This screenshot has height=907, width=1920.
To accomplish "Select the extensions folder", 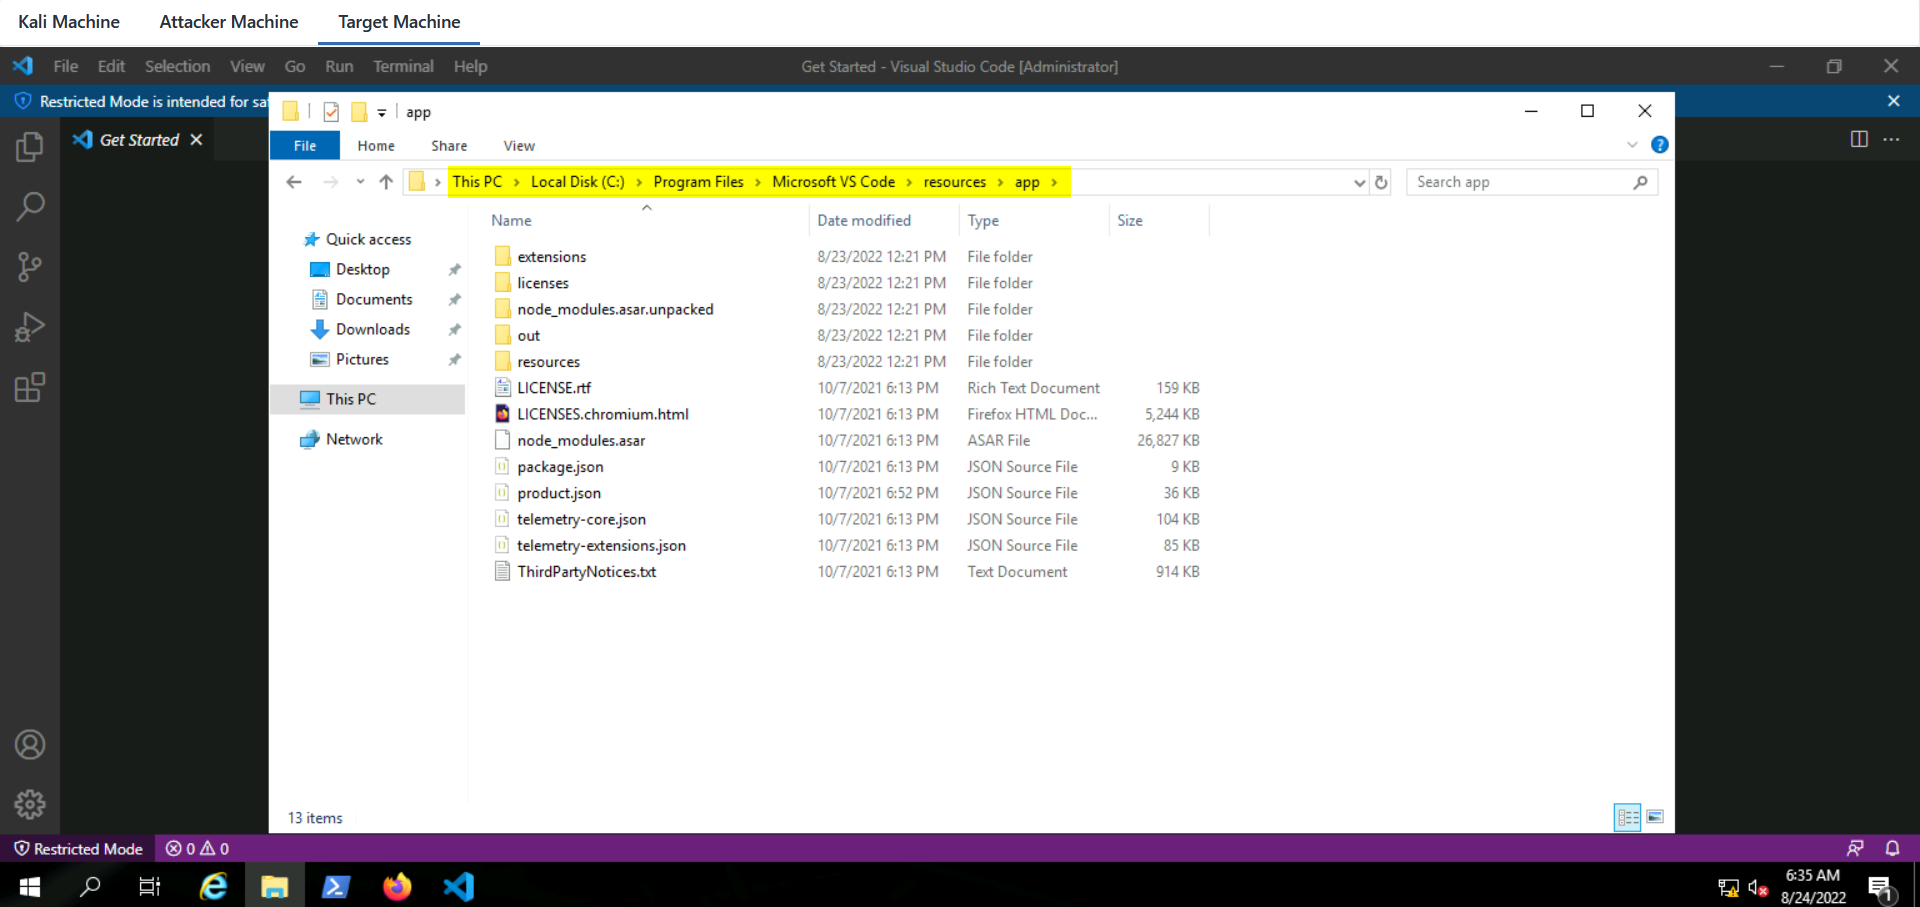I will coord(552,257).
